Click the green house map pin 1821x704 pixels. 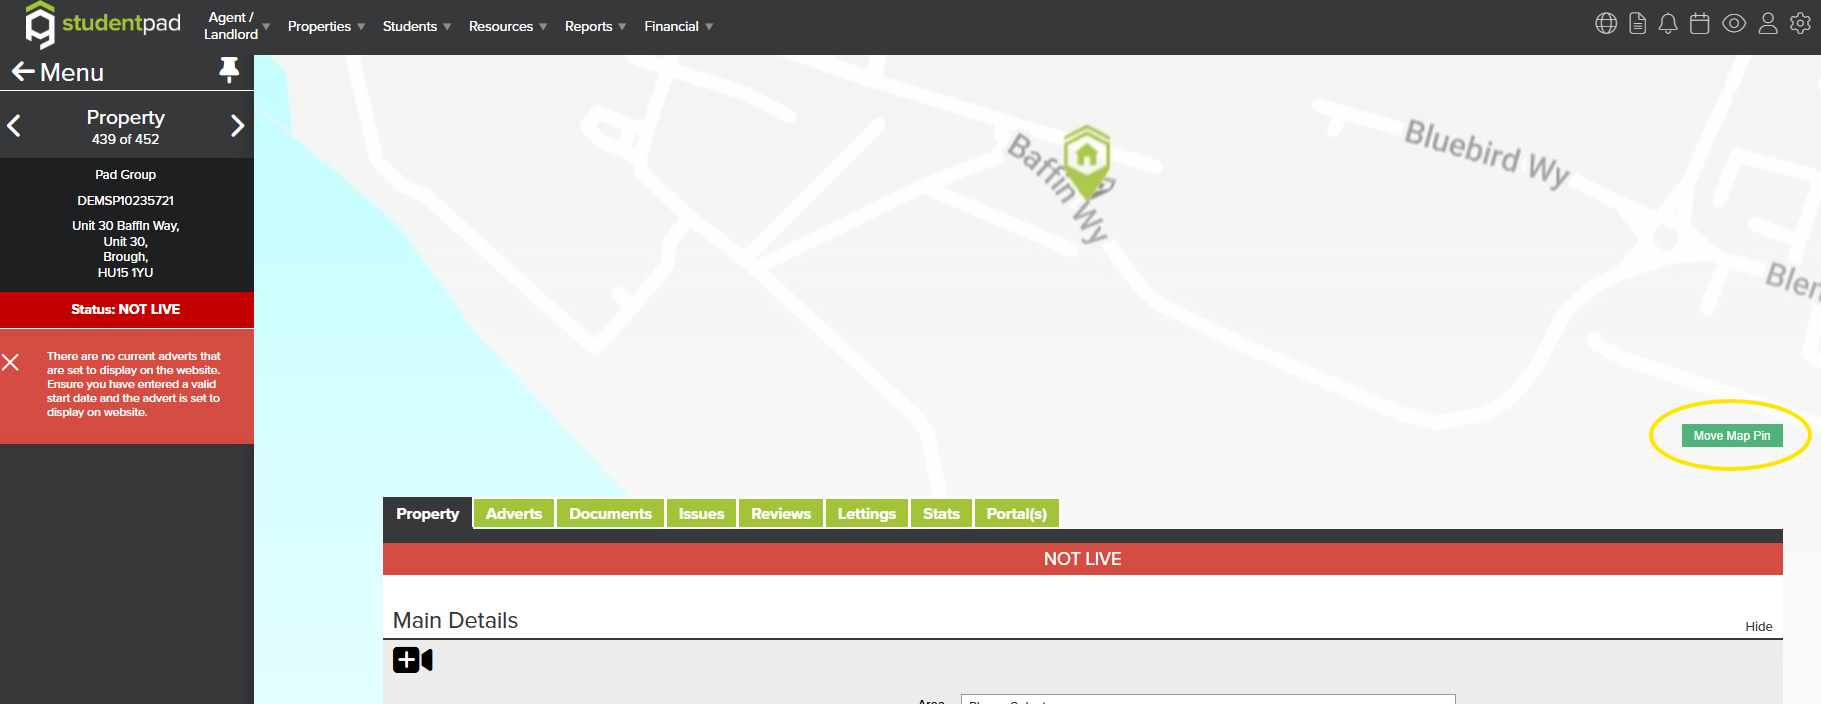(1087, 157)
